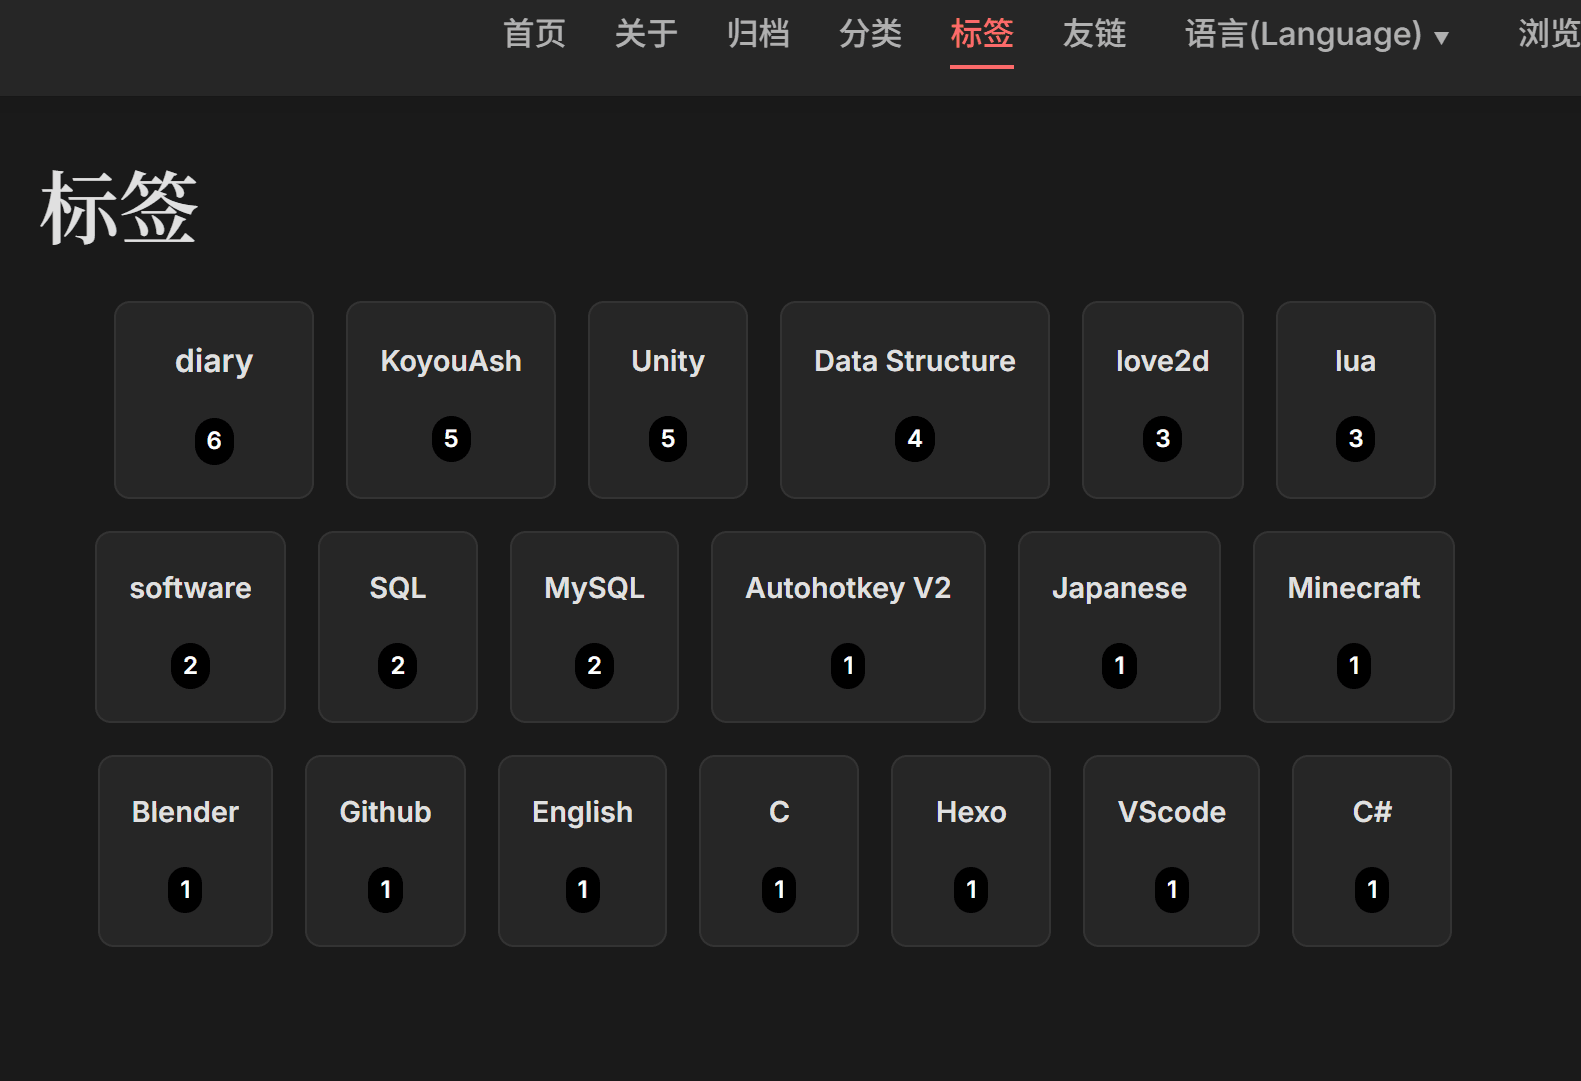Navigate to 分类 categories
The height and width of the screenshot is (1081, 1581).
point(870,34)
